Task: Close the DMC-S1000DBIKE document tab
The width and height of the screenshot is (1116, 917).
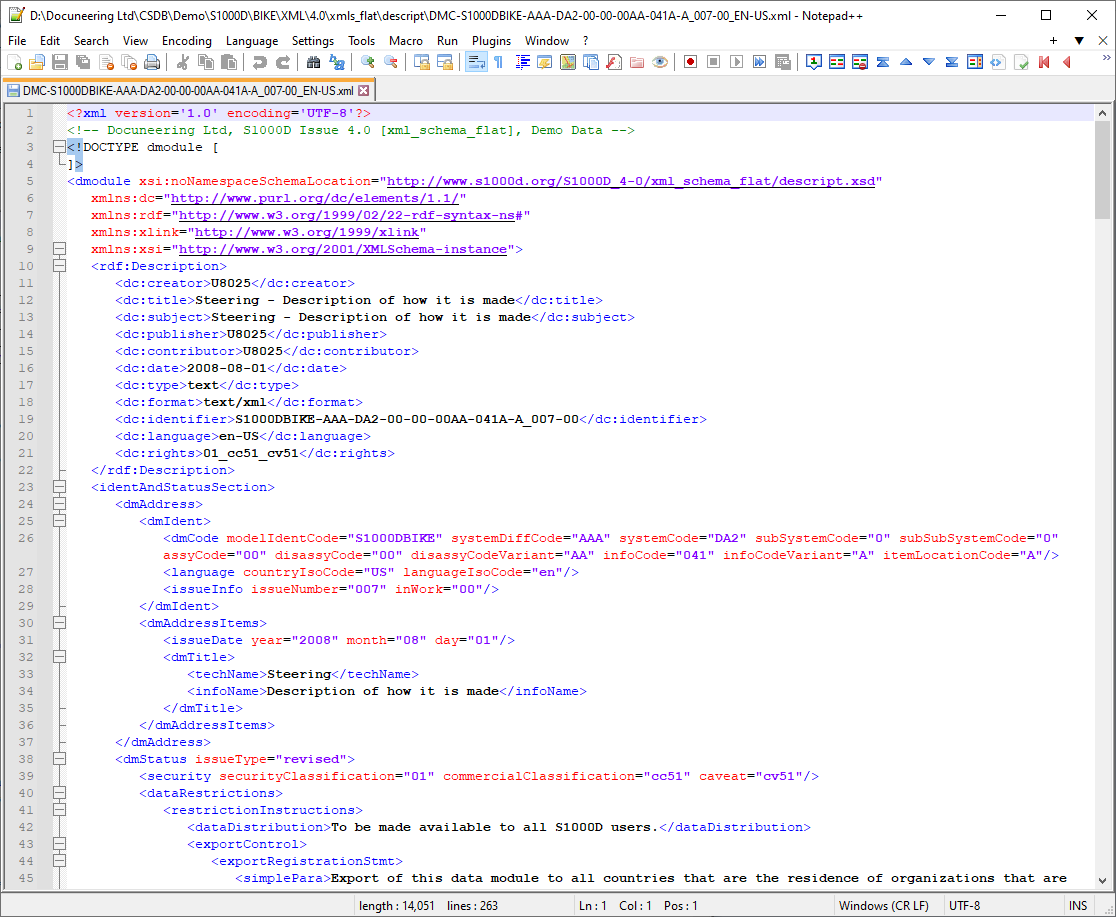Action: 364,90
